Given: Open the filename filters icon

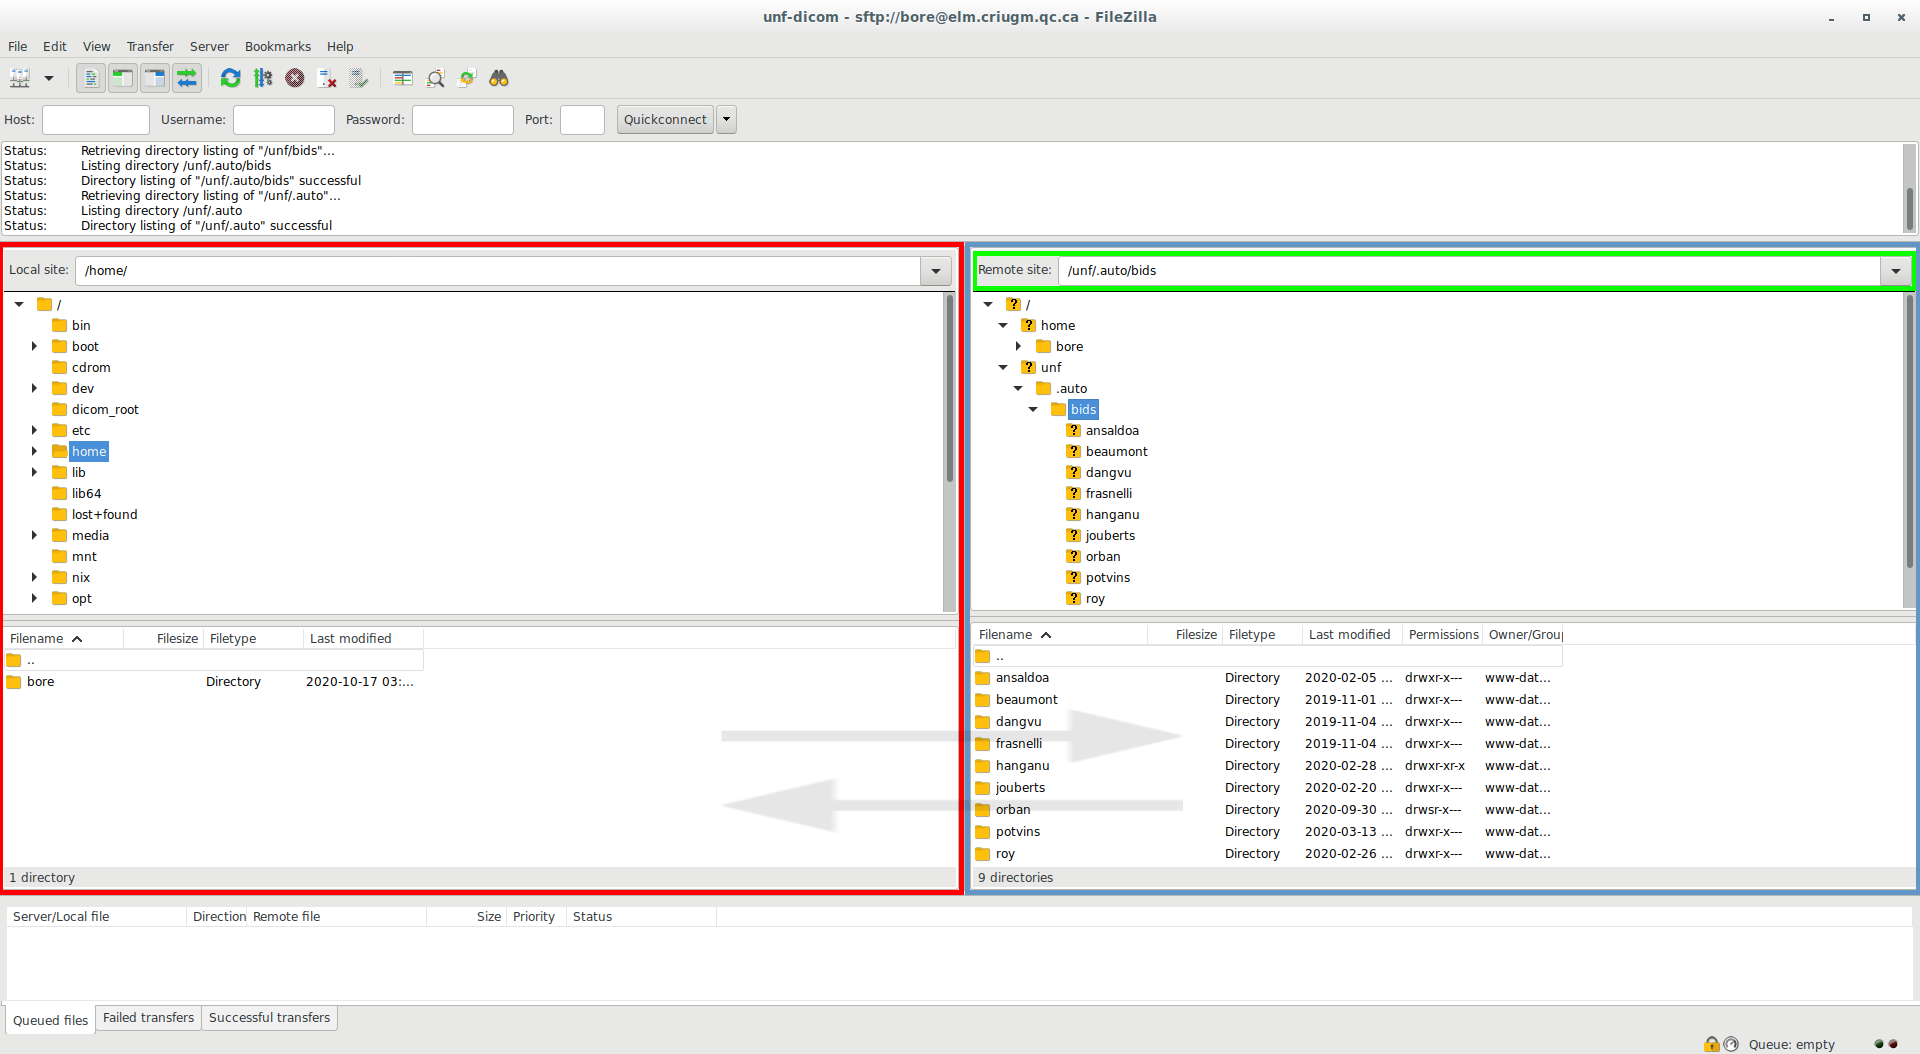Looking at the screenshot, I should (x=403, y=78).
